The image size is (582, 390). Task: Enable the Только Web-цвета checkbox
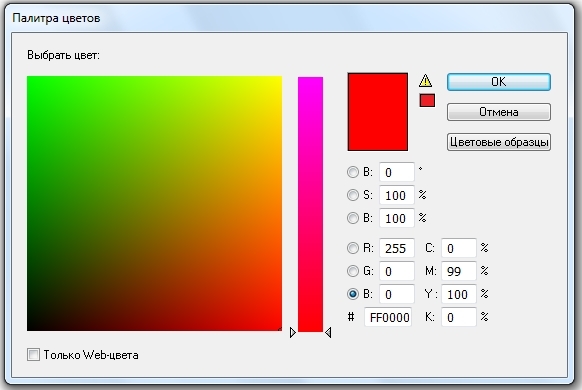(x=33, y=355)
